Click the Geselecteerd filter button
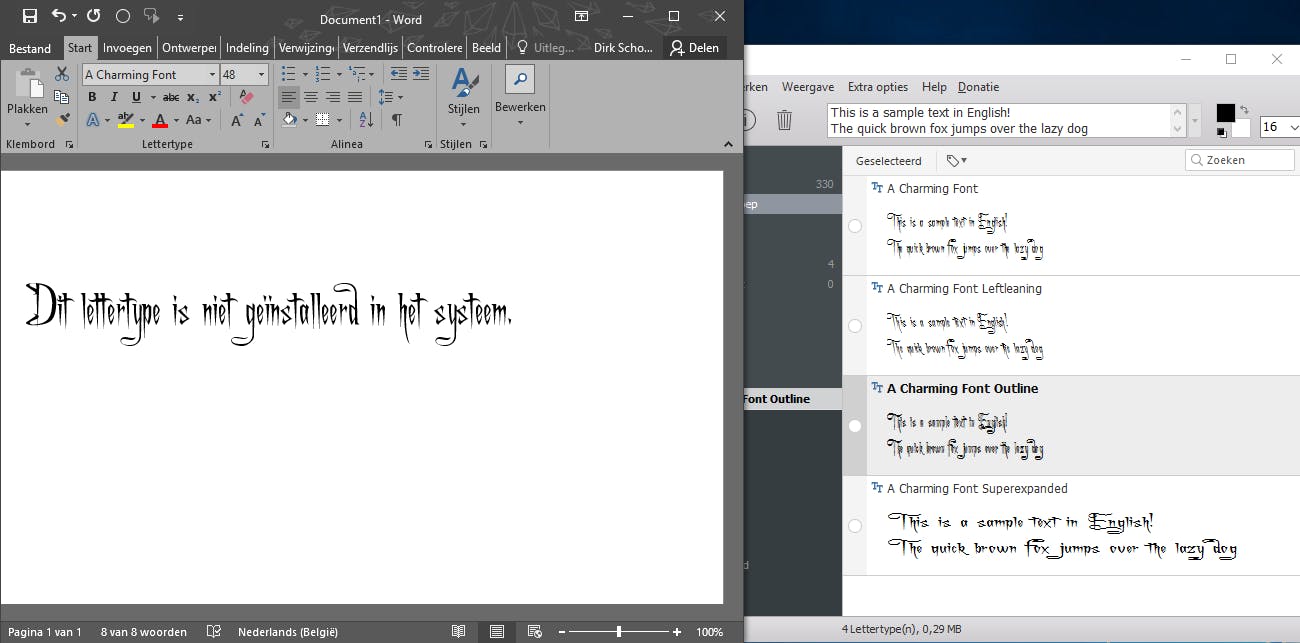 (888, 160)
